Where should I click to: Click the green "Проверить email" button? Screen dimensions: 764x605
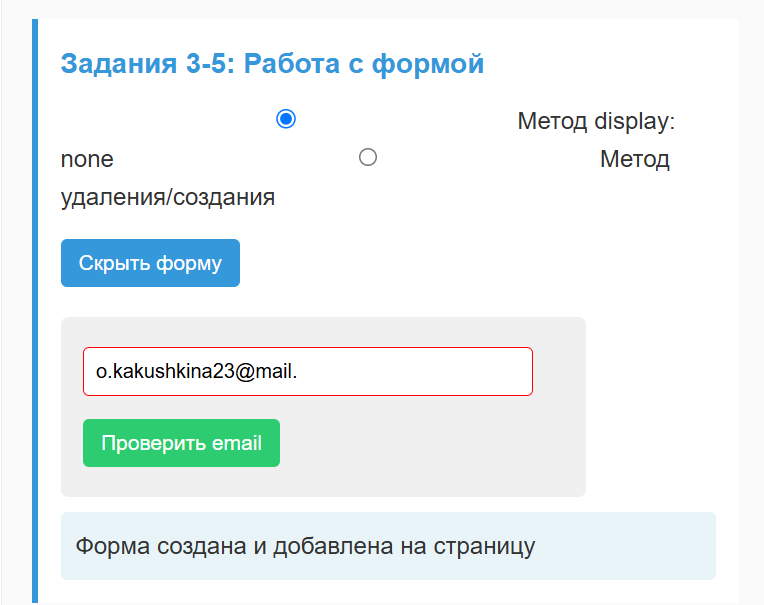click(x=181, y=443)
